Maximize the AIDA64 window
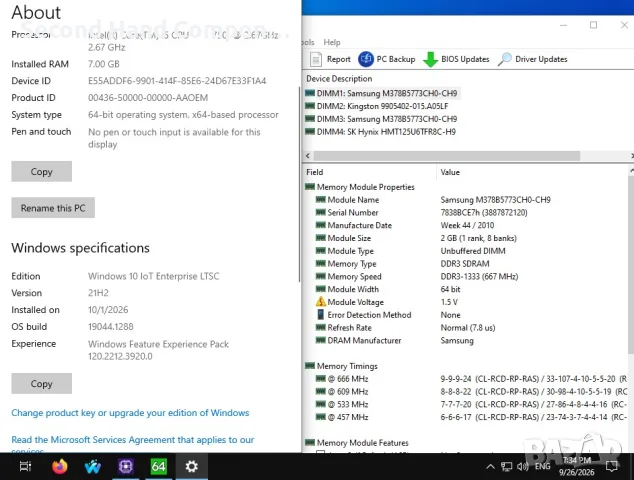The image size is (634, 480). coord(593,25)
